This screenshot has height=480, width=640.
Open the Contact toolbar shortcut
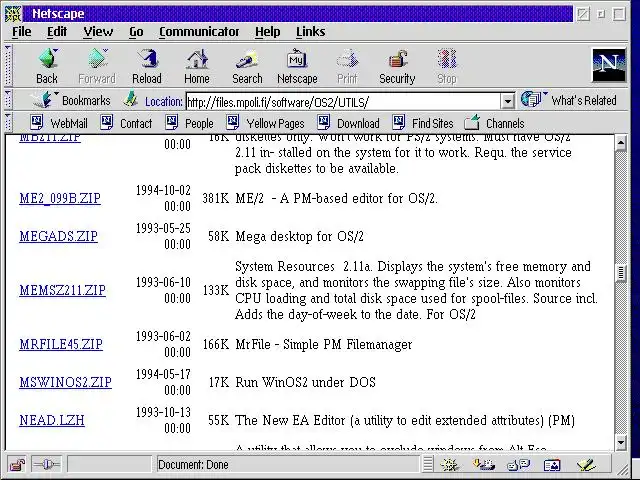[x=126, y=123]
